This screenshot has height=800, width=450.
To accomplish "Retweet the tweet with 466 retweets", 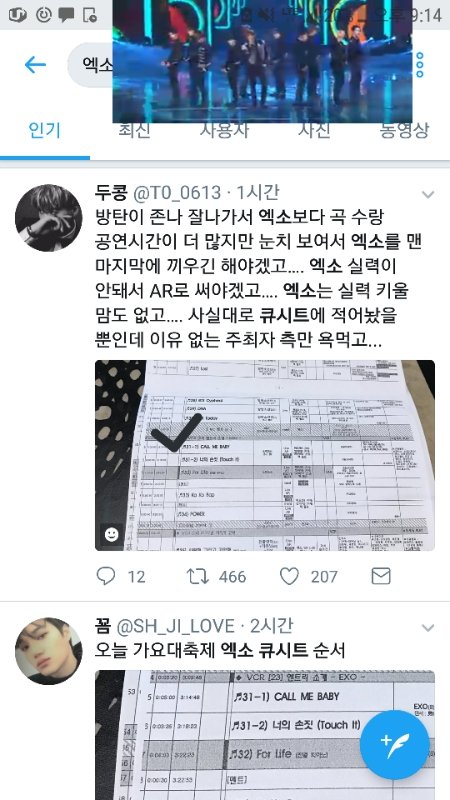I will coord(197,577).
